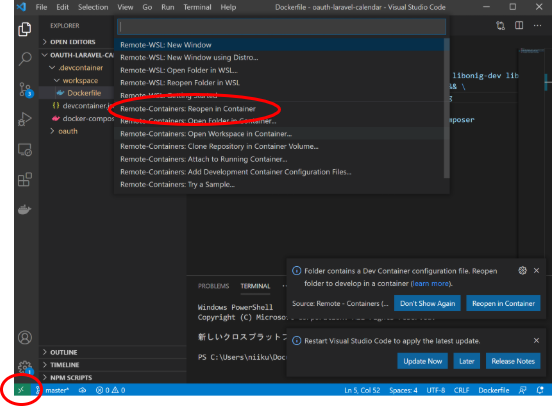Open the Extensions view
The width and height of the screenshot is (554, 406).
[x=25, y=180]
